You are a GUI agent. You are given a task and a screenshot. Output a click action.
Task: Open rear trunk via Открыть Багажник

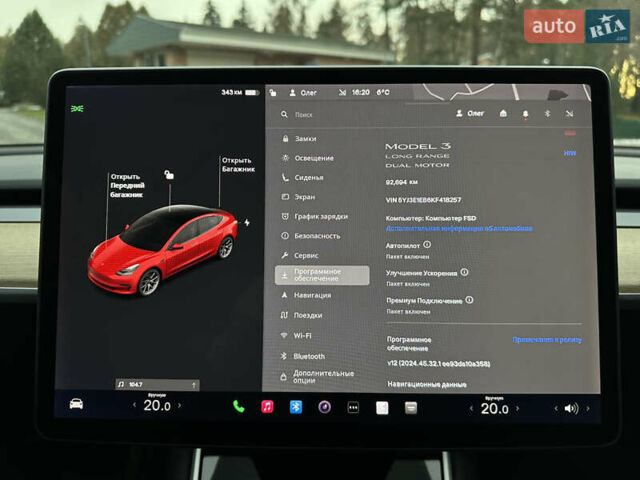[x=238, y=164]
